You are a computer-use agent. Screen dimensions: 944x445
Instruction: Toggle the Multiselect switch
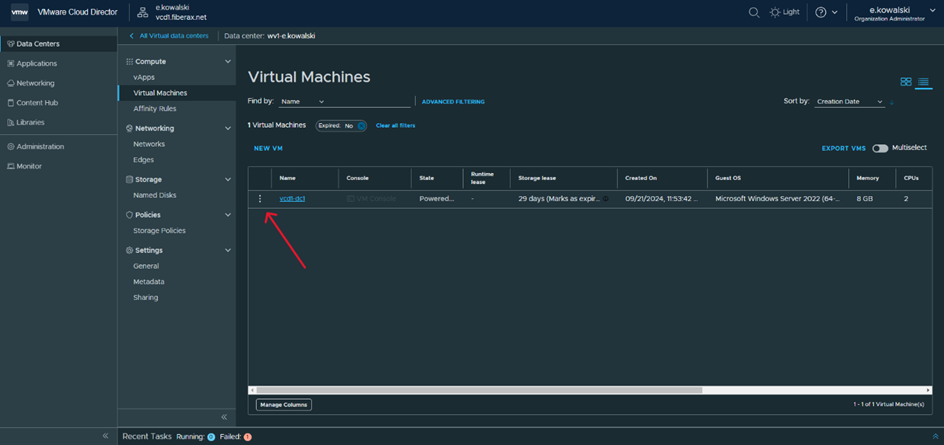pos(880,148)
